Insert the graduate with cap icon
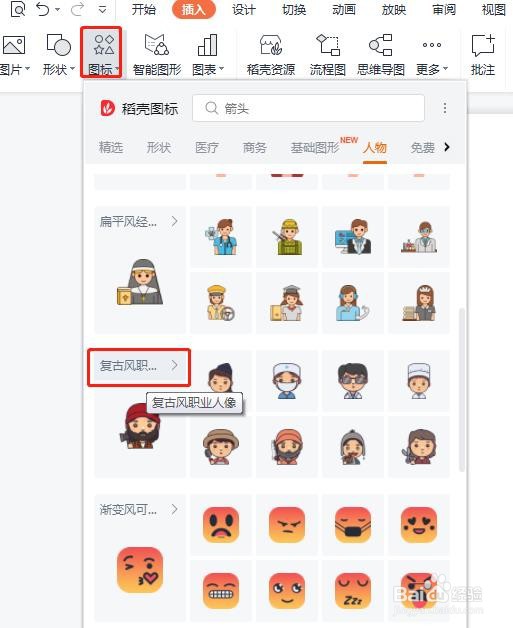513x628 pixels. pos(287,302)
